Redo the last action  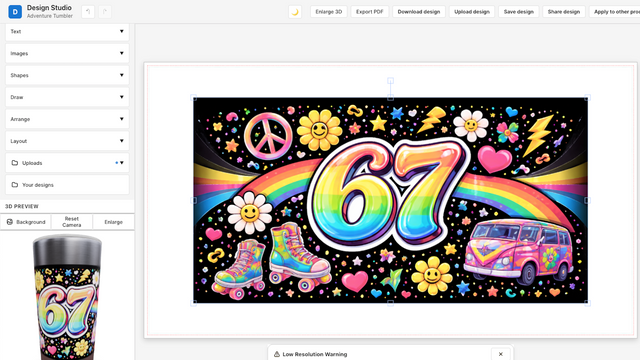click(x=105, y=12)
